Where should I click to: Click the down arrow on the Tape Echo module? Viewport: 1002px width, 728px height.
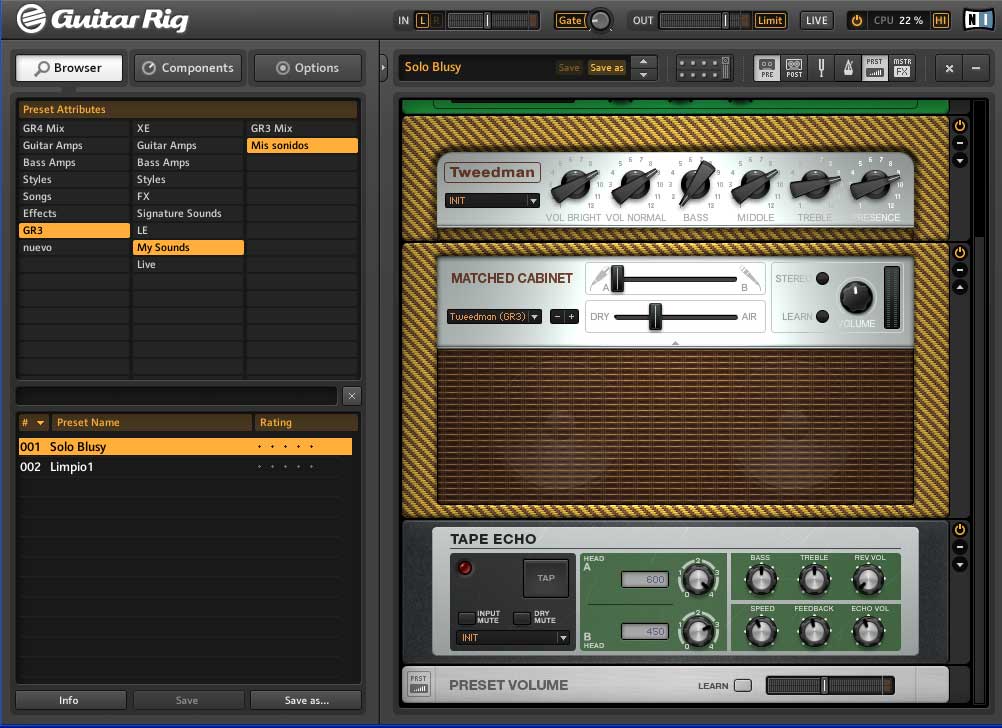point(959,564)
